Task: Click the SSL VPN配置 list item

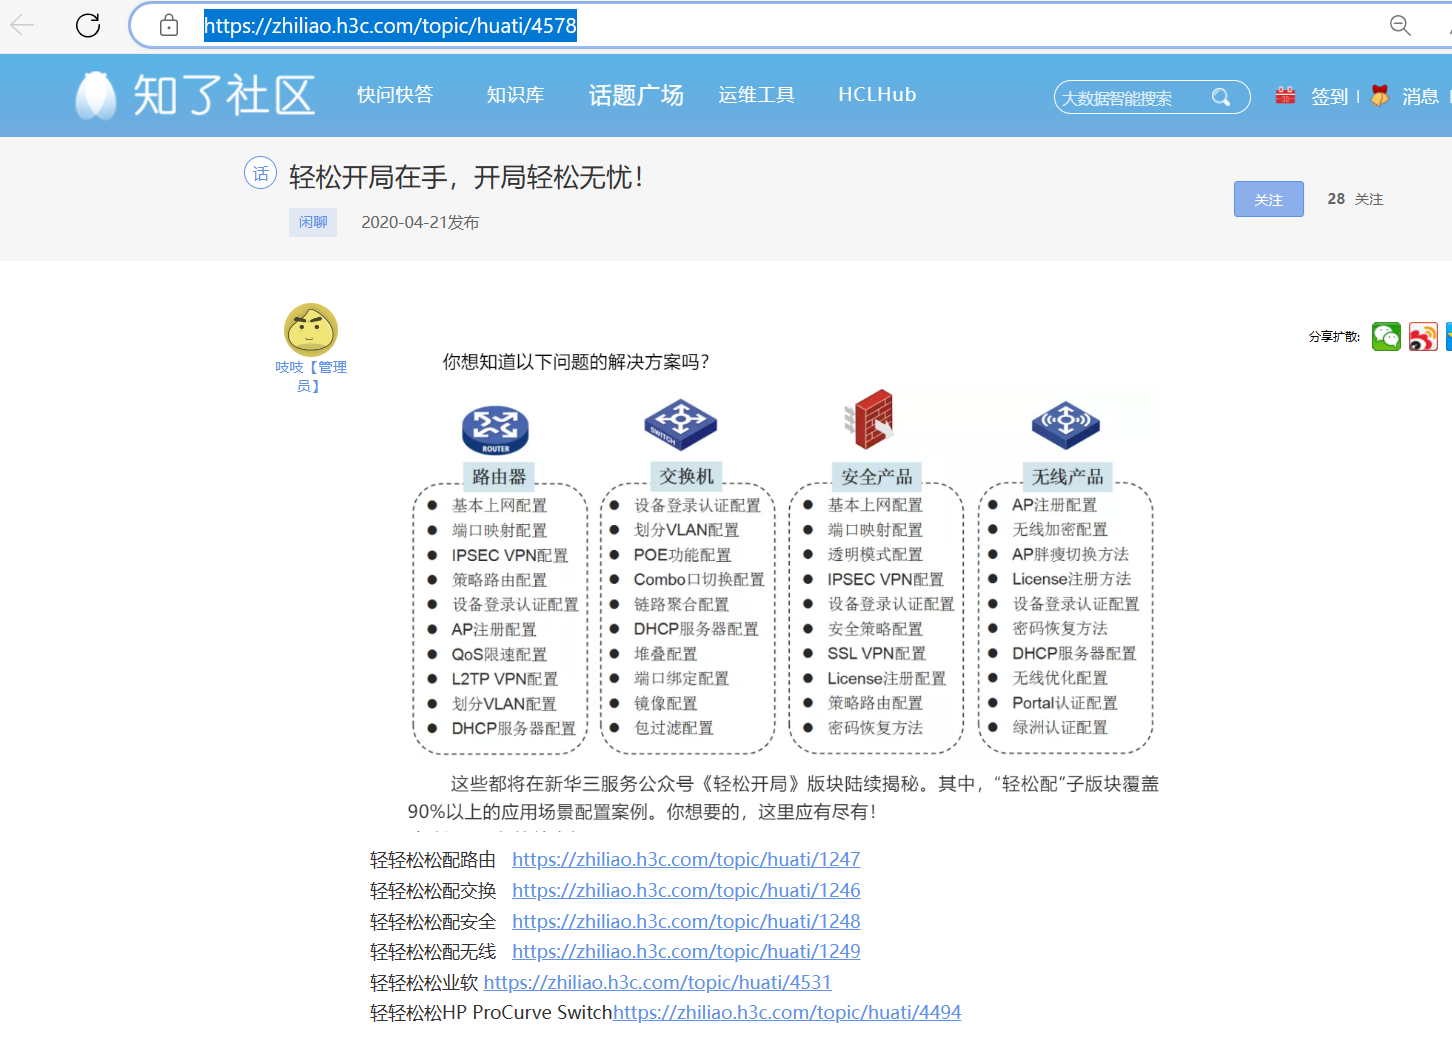Action: coord(876,653)
